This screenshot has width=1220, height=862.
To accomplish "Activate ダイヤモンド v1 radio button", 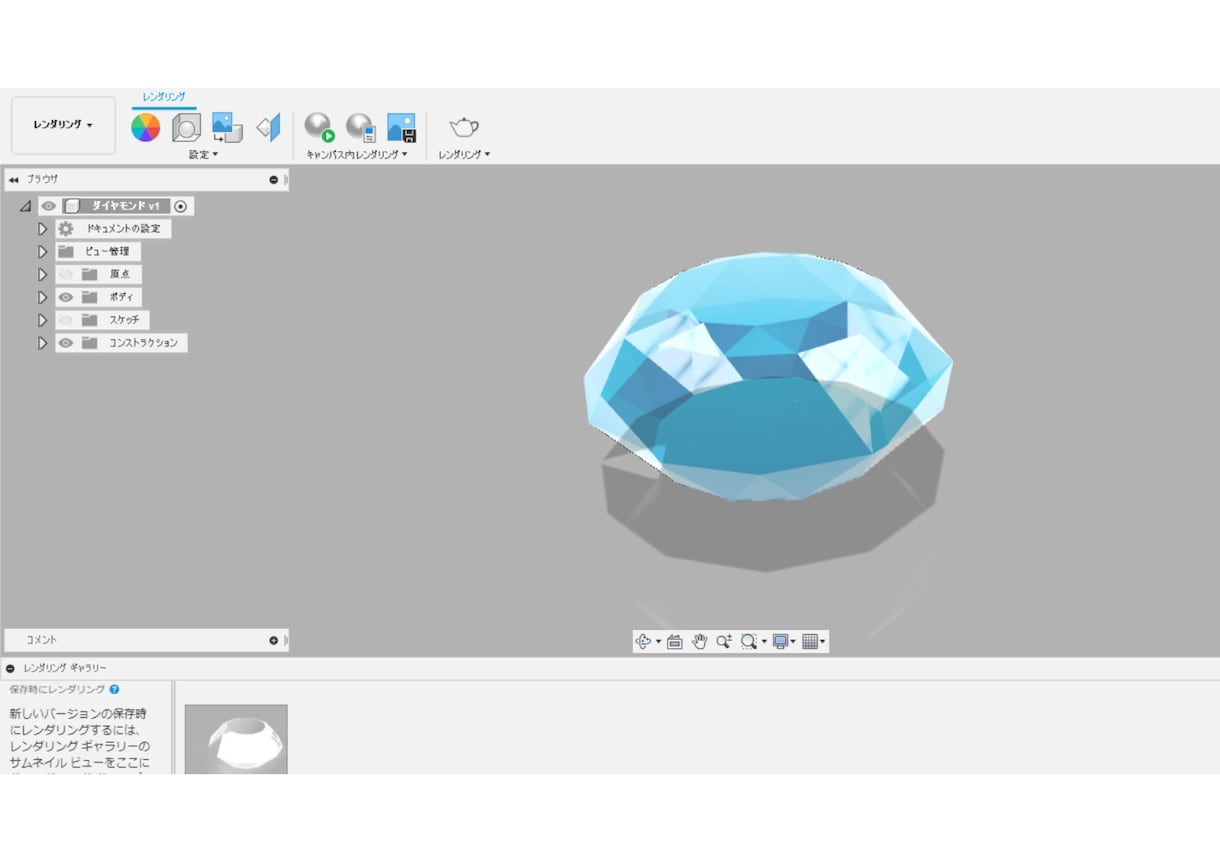I will 181,206.
